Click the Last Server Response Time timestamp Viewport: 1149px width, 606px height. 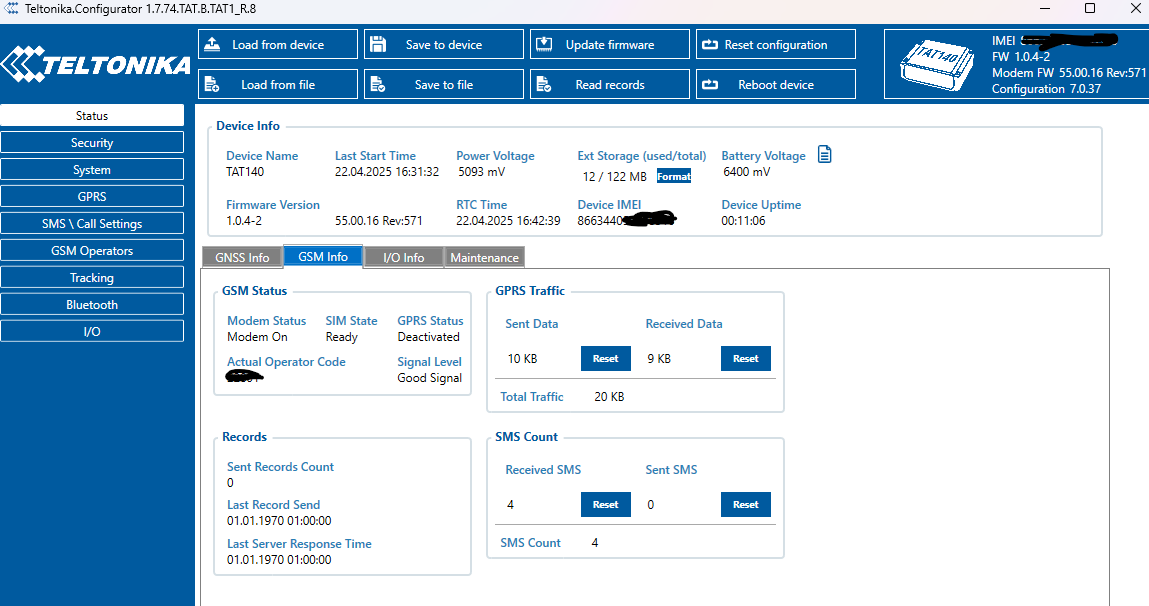coord(279,560)
